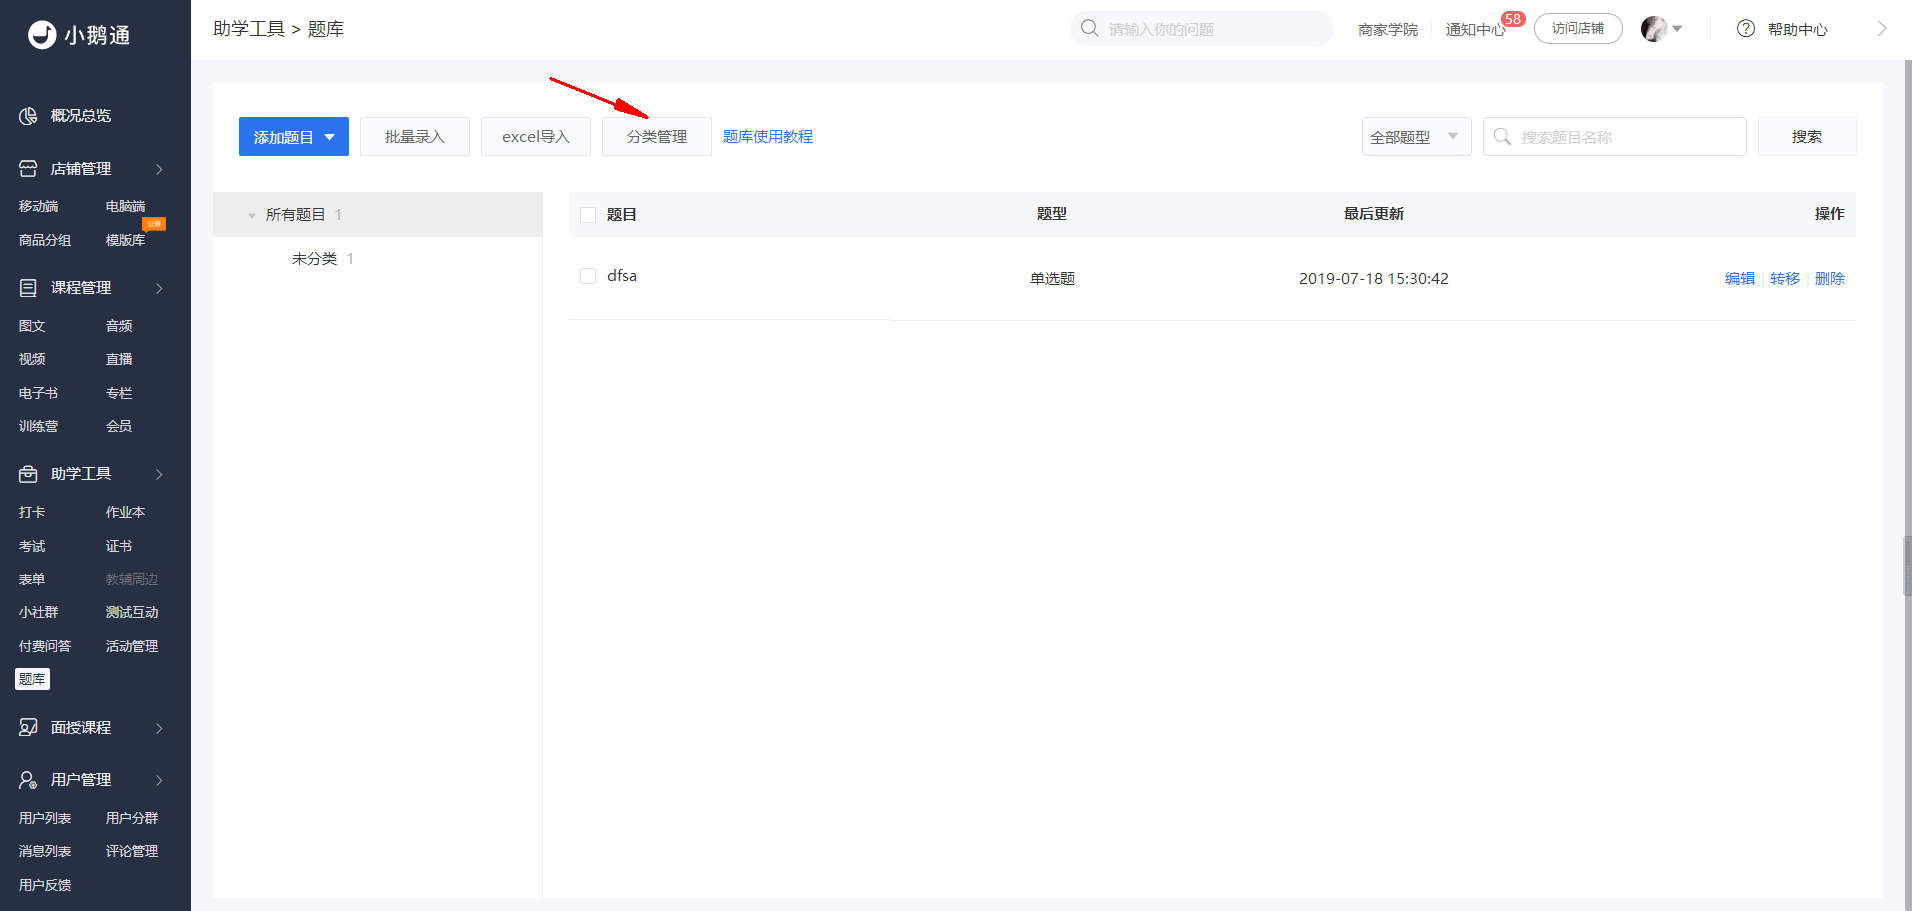Open the 题库使用教程 link
This screenshot has height=911, width=1912.
(x=768, y=137)
